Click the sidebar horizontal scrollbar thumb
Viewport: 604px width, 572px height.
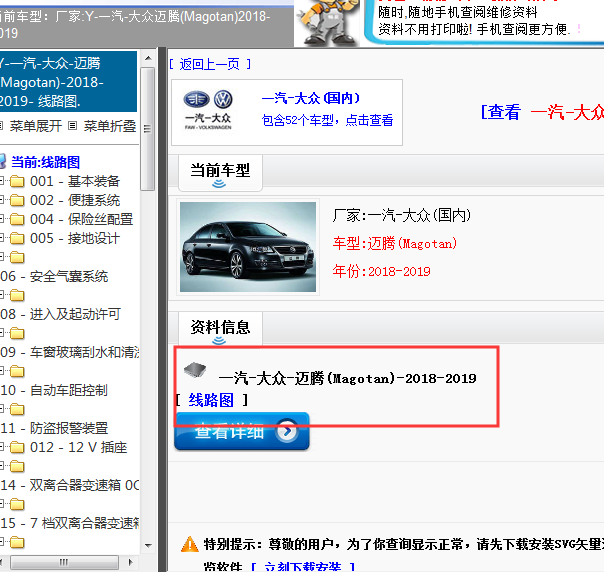click(64, 562)
